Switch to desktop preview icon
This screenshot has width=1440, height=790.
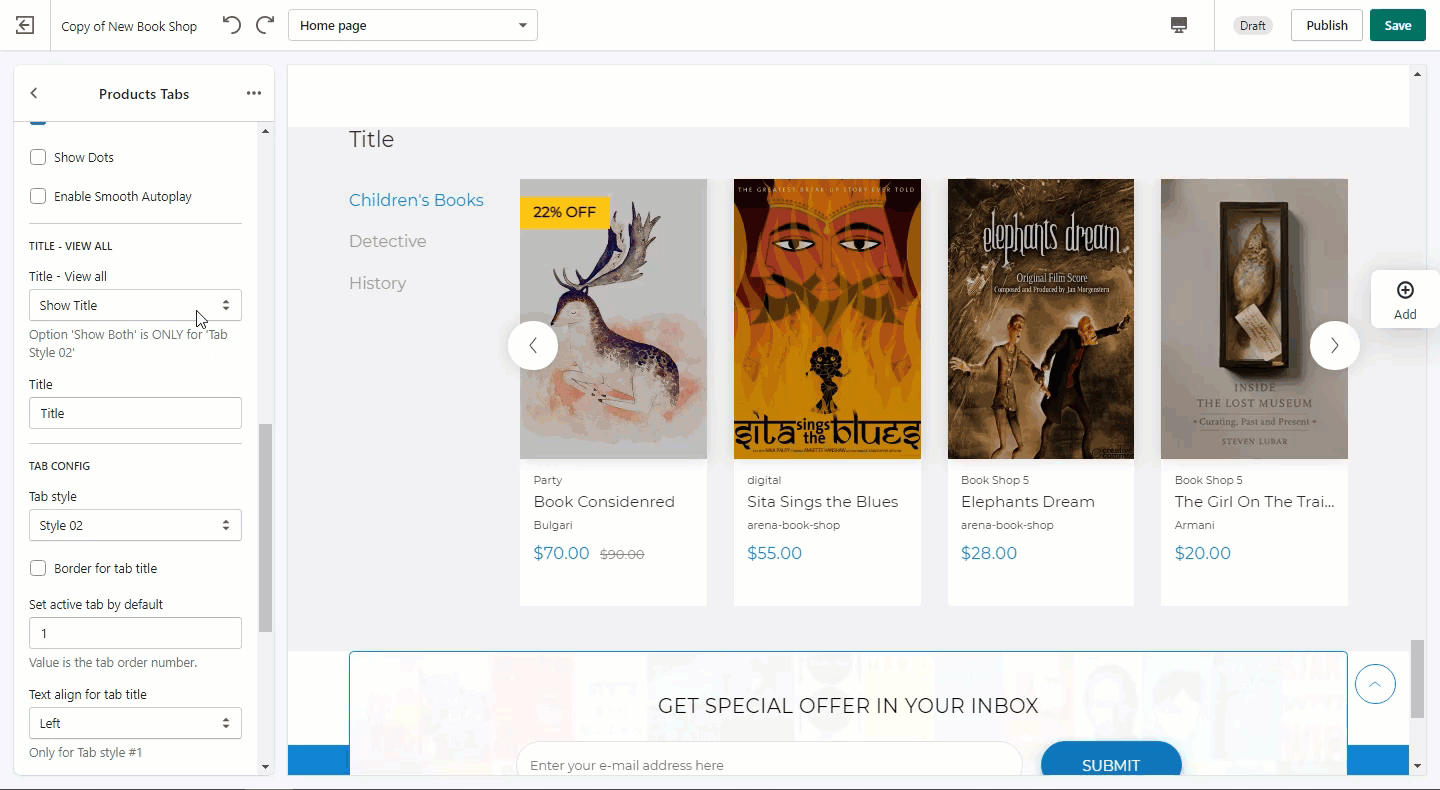1179,26
